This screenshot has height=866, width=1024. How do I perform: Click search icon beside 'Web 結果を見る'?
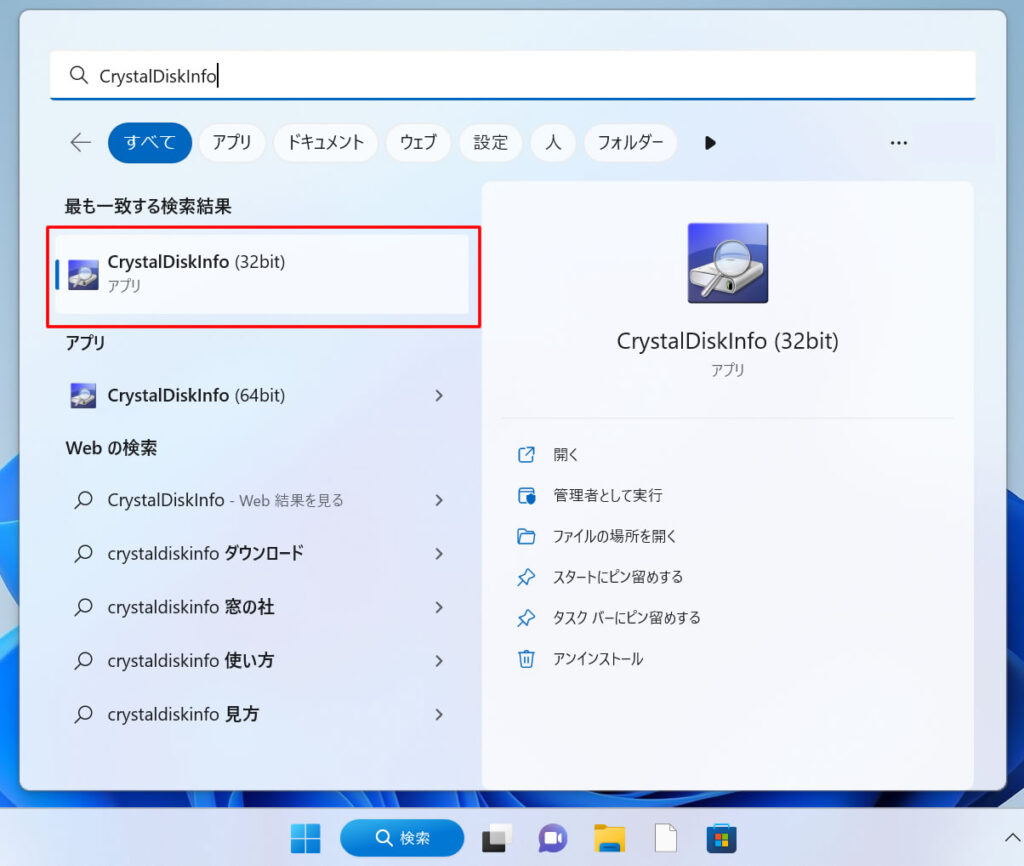point(84,500)
